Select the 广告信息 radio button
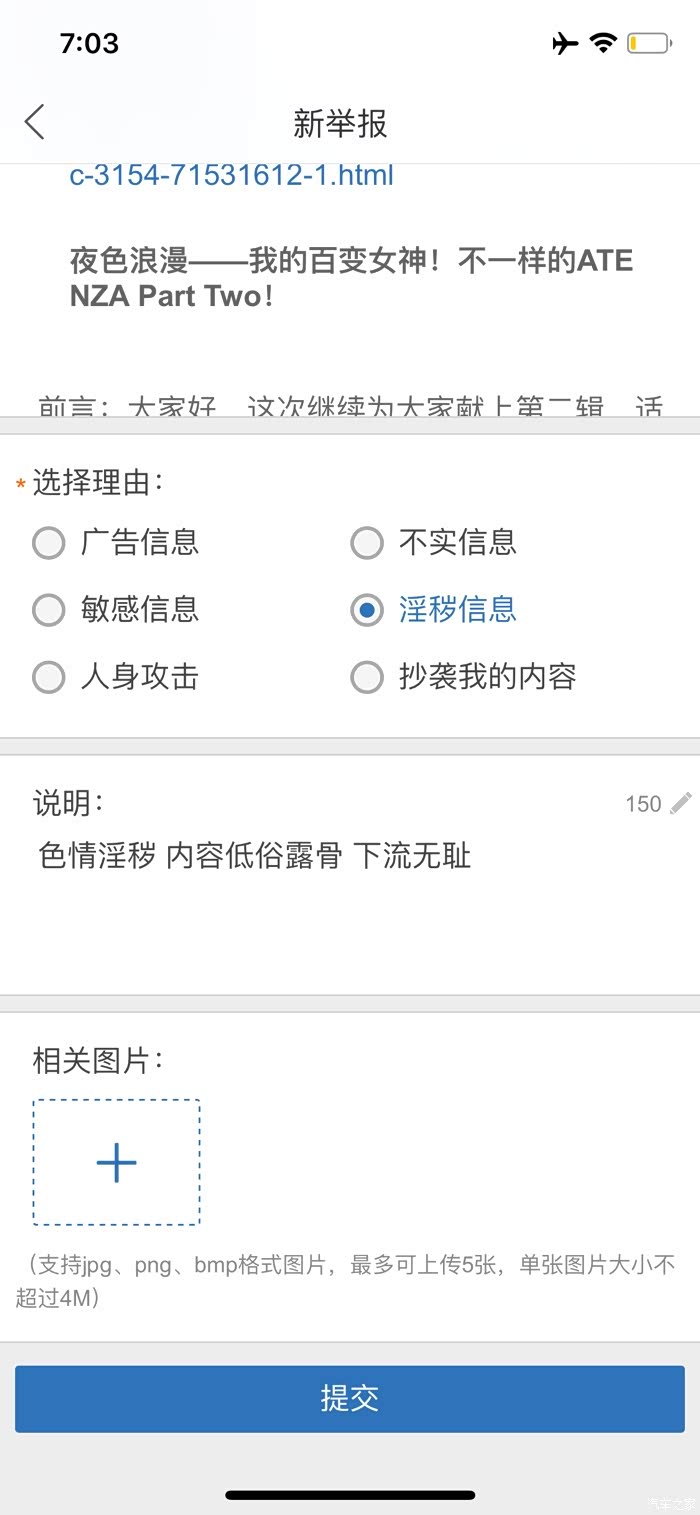Viewport: 700px width, 1515px height. tap(49, 543)
